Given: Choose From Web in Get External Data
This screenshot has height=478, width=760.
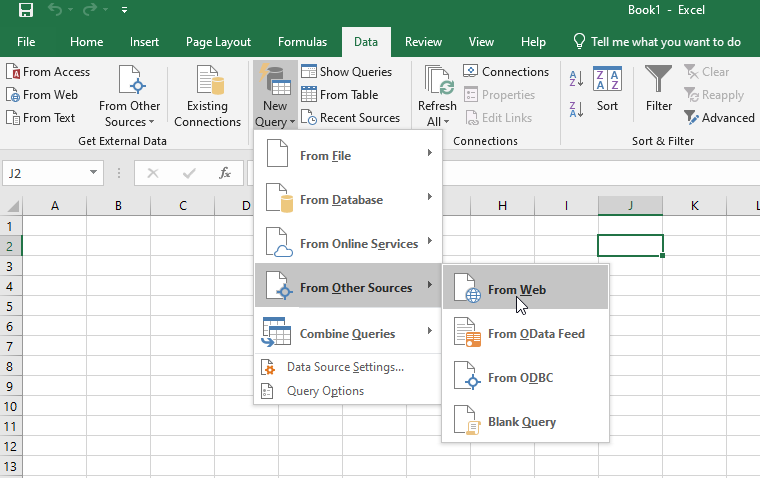Looking at the screenshot, I should pos(42,95).
